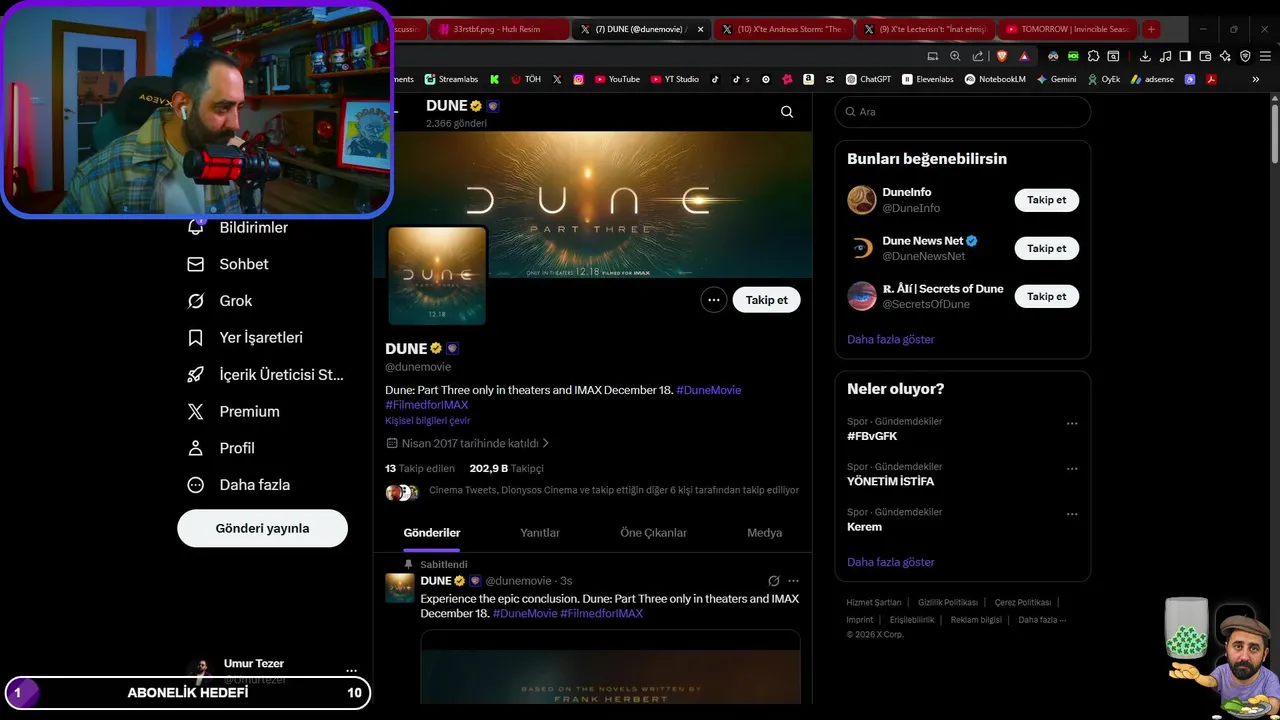Open #FBvGFK trending topic
Viewport: 1280px width, 720px height.
pyautogui.click(x=872, y=436)
